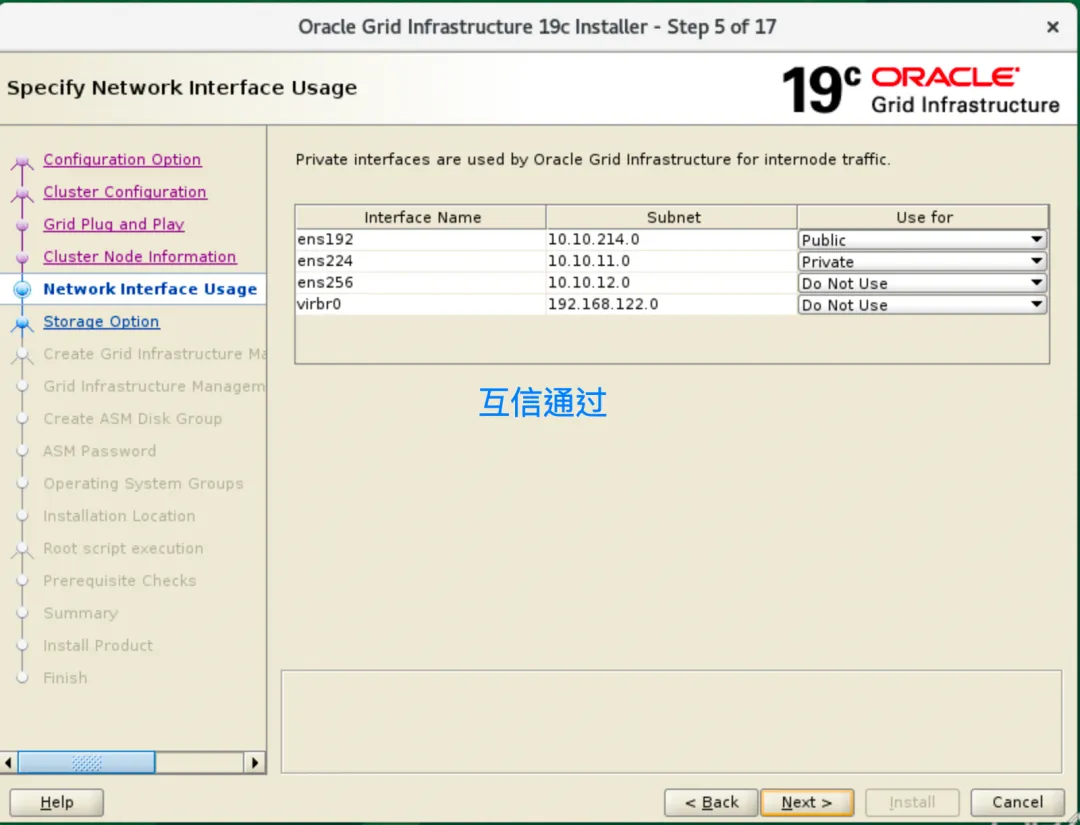Open Use for dropdown for virbr0
1080x825 pixels.
[x=922, y=305]
